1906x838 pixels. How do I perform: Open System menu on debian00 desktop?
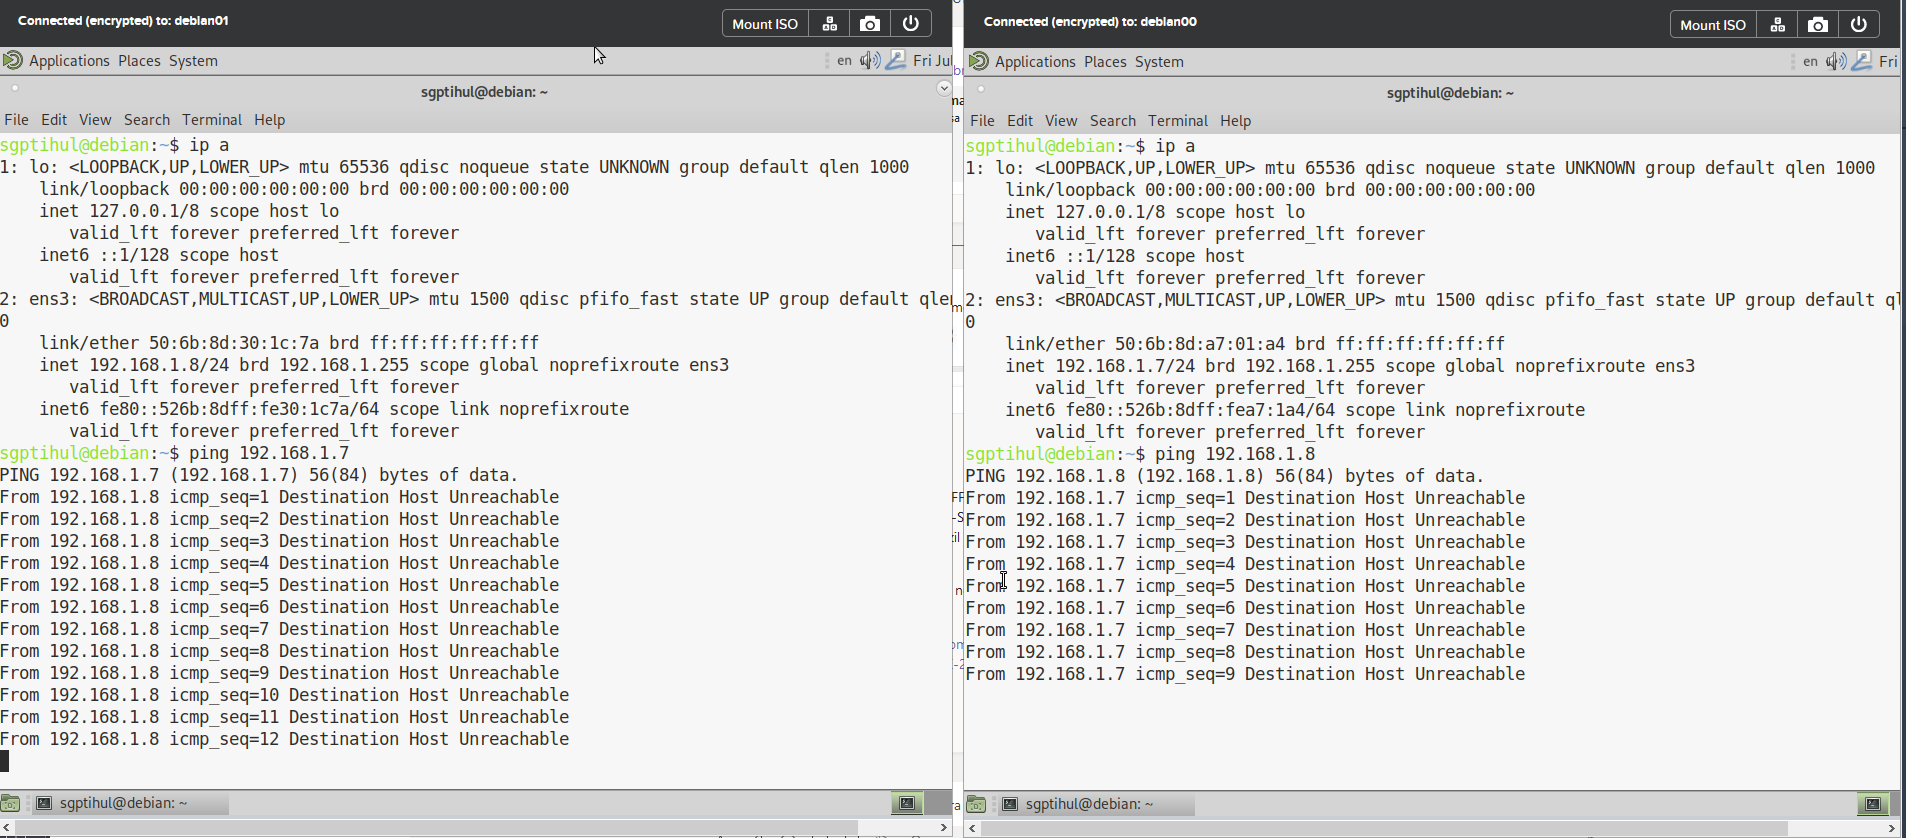1159,62
